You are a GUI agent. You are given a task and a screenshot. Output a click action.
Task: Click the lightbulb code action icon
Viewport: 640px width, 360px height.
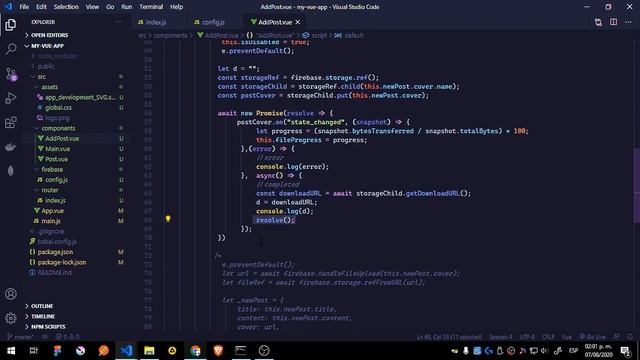[x=168, y=219]
